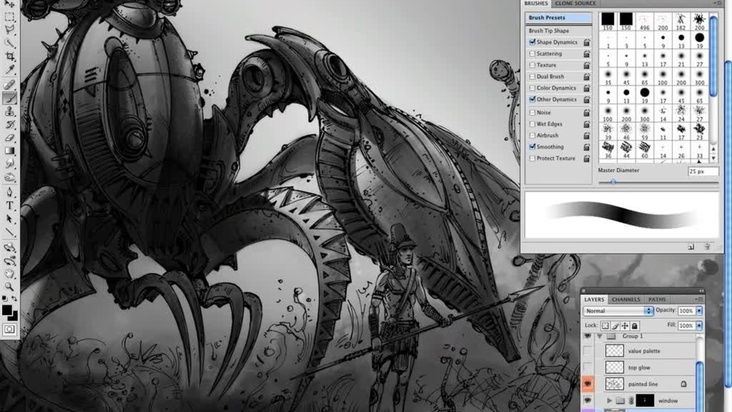The image size is (732, 412).
Task: Open the Clone Source tab
Action: (x=575, y=3)
